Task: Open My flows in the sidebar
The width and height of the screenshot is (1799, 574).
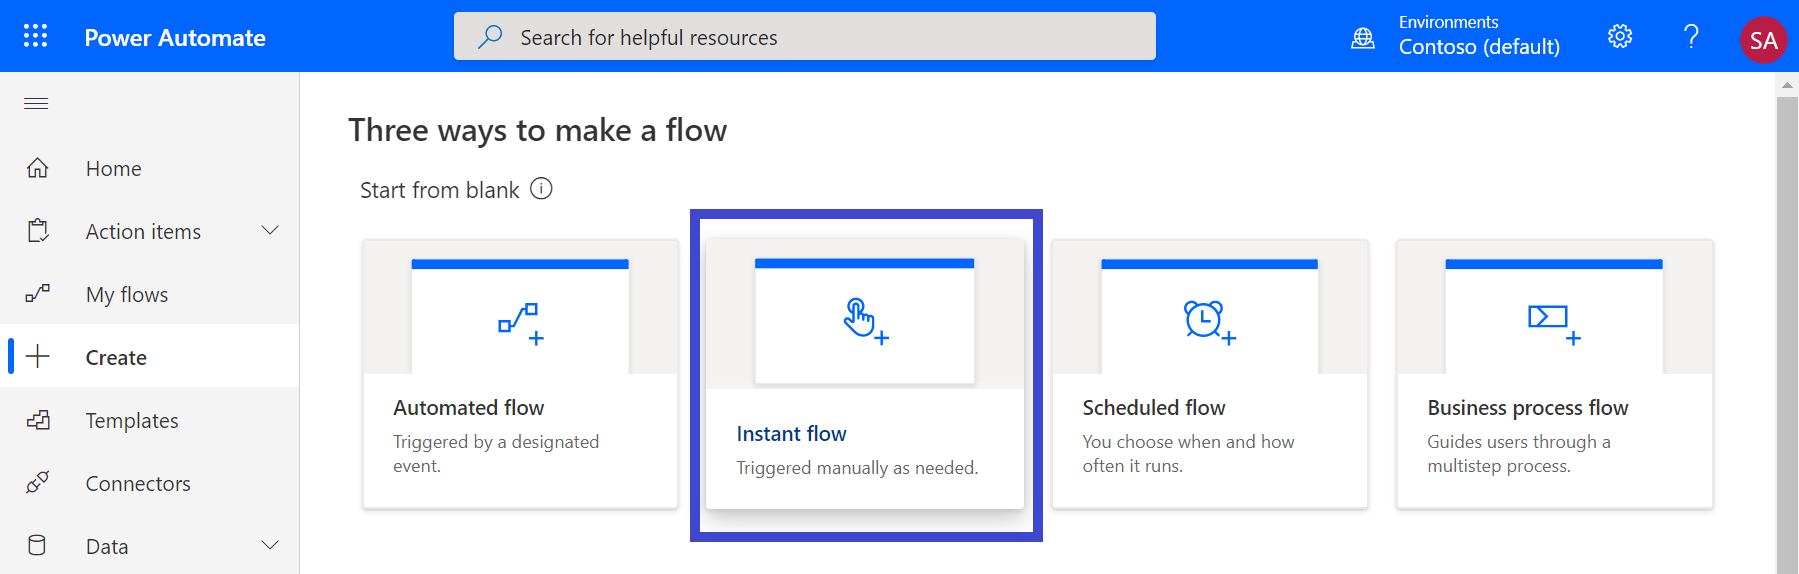Action: [x=126, y=294]
